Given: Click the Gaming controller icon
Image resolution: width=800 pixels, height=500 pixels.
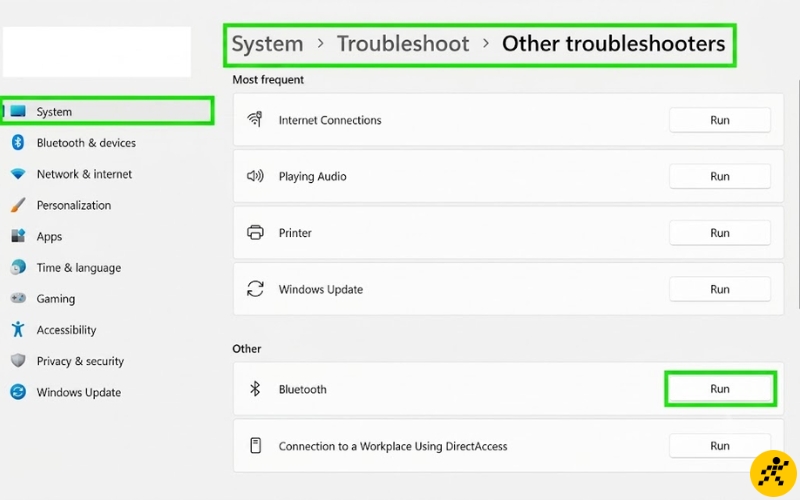Looking at the screenshot, I should click(18, 298).
